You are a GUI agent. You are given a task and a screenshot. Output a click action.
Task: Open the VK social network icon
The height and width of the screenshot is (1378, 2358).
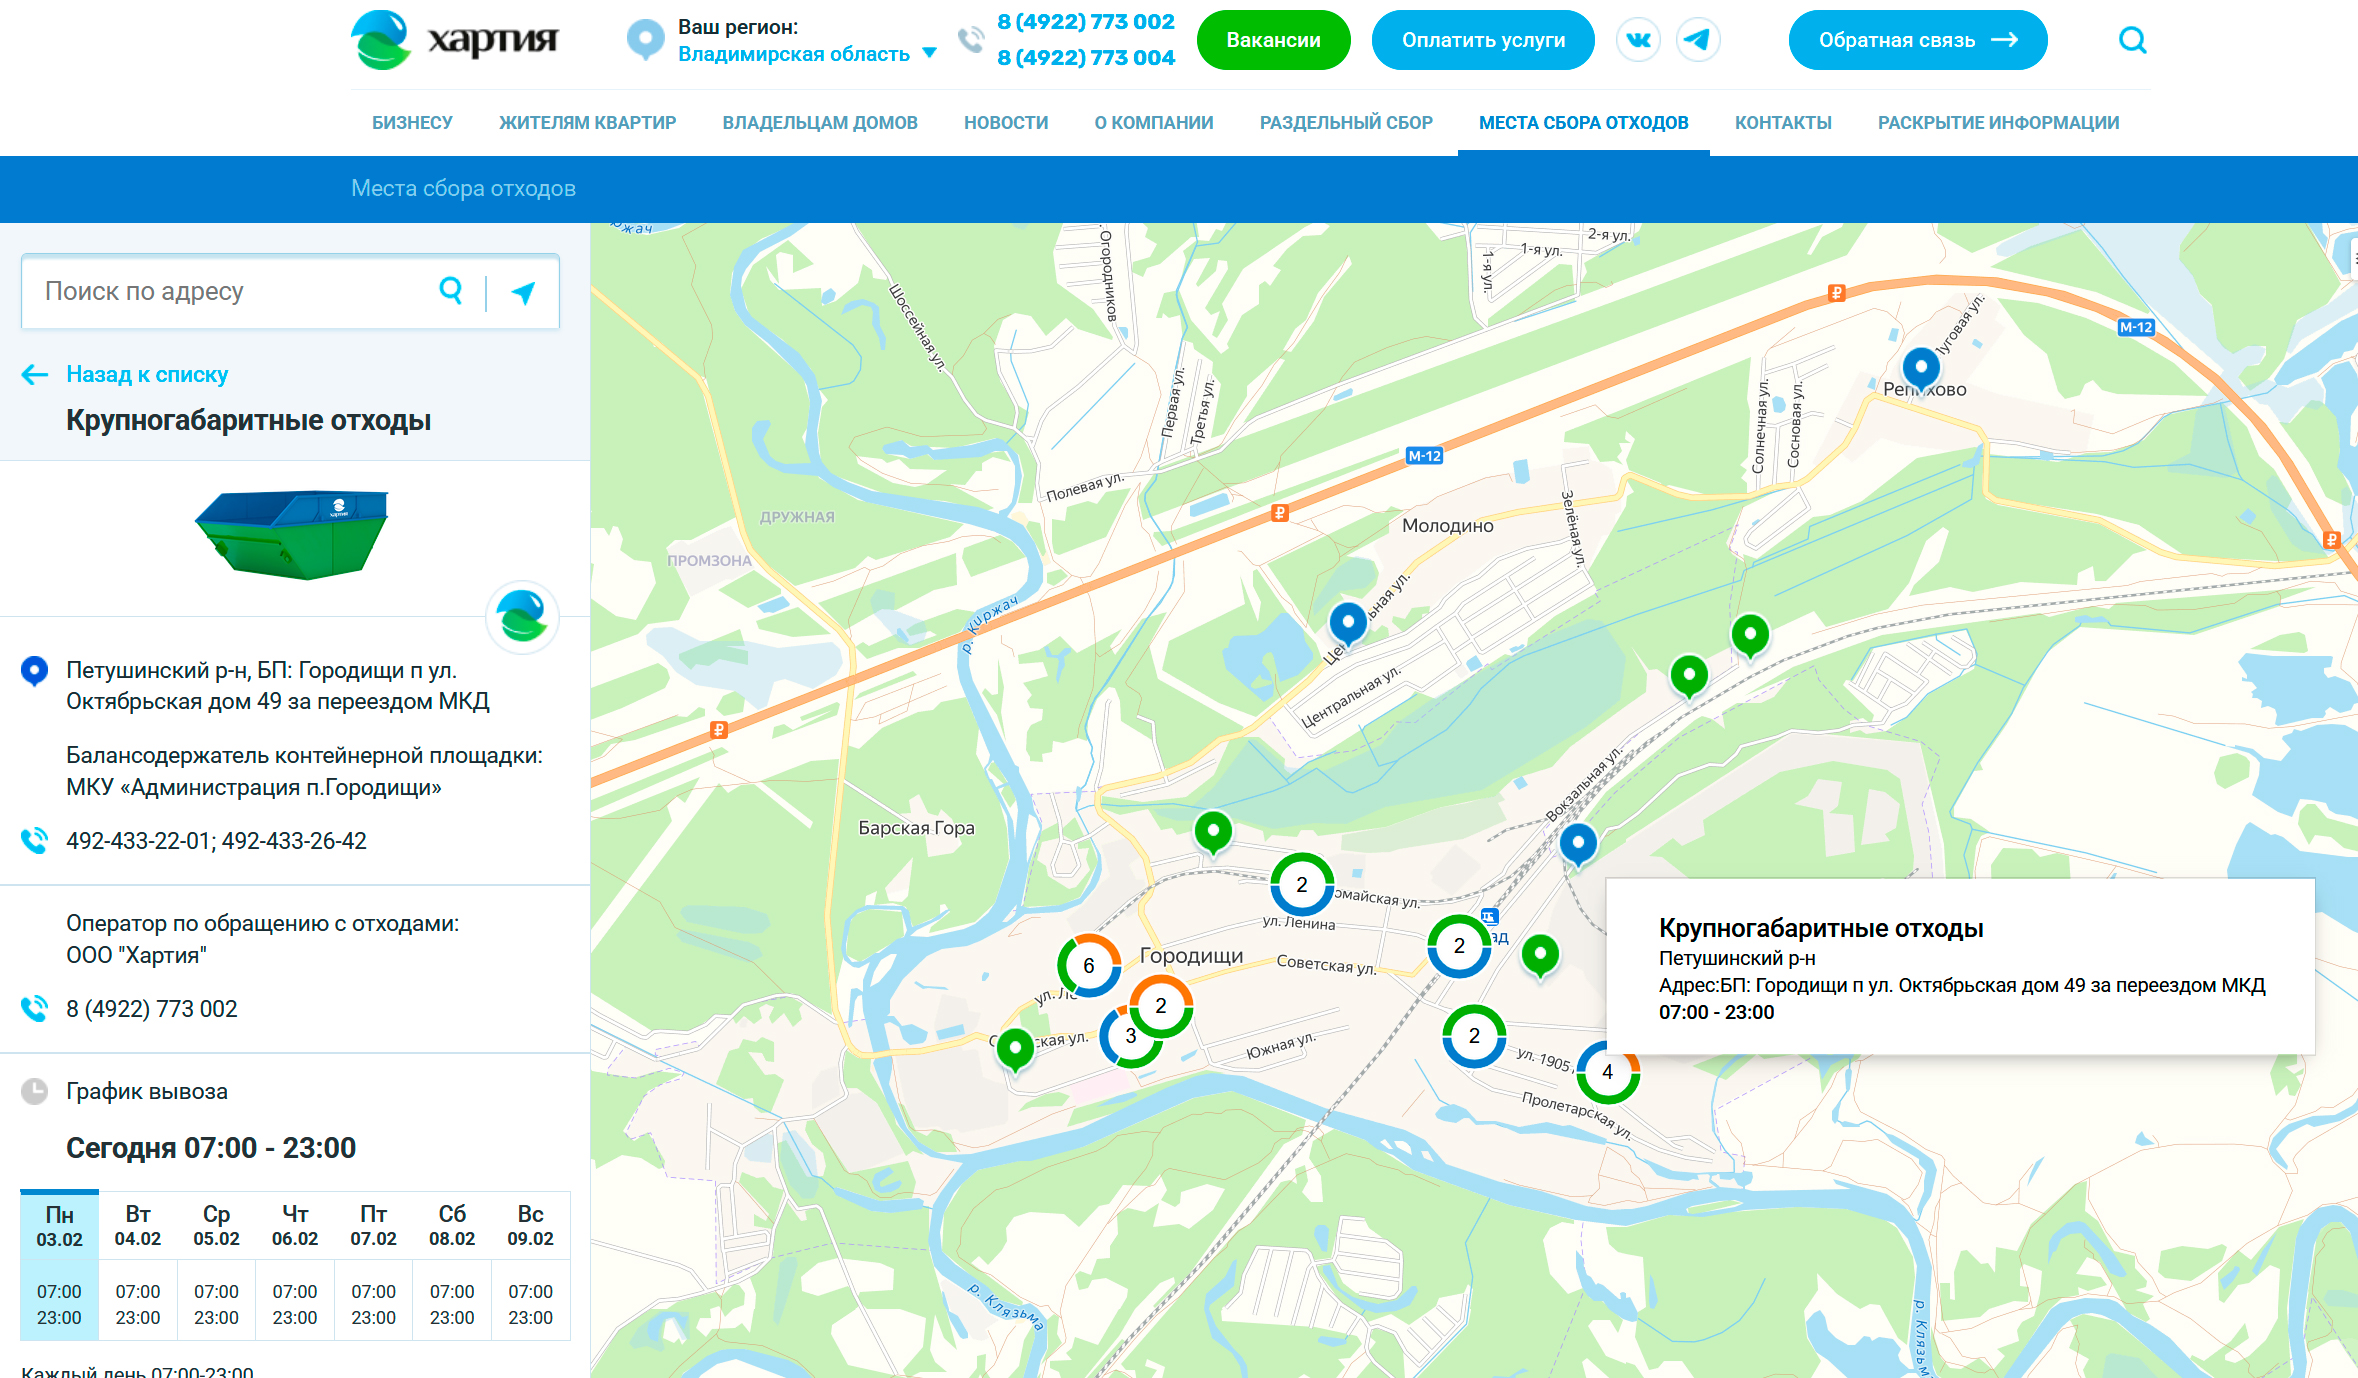click(x=1638, y=40)
